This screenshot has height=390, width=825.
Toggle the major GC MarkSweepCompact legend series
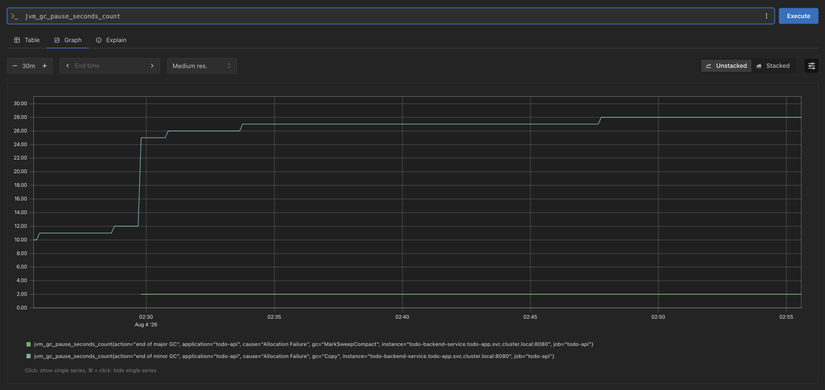tap(310, 344)
